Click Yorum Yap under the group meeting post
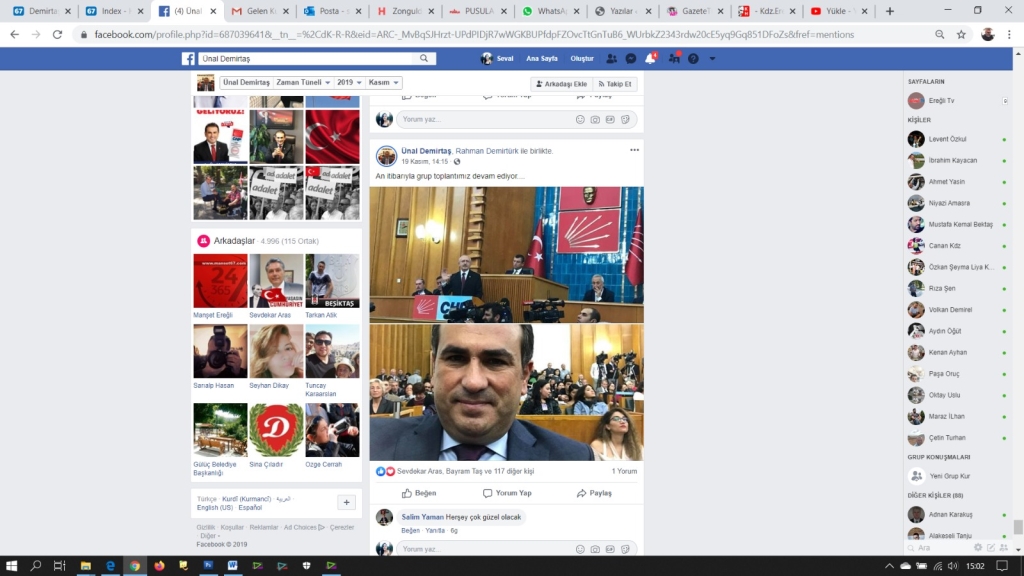 pos(507,493)
